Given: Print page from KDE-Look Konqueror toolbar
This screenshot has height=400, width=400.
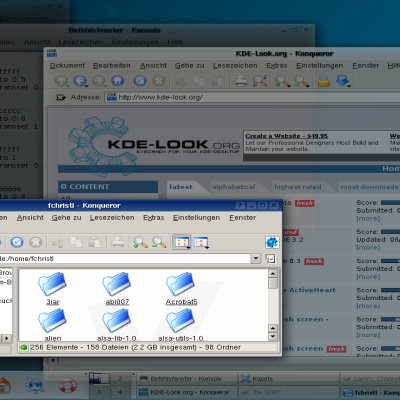Looking at the screenshot, I should tap(241, 81).
